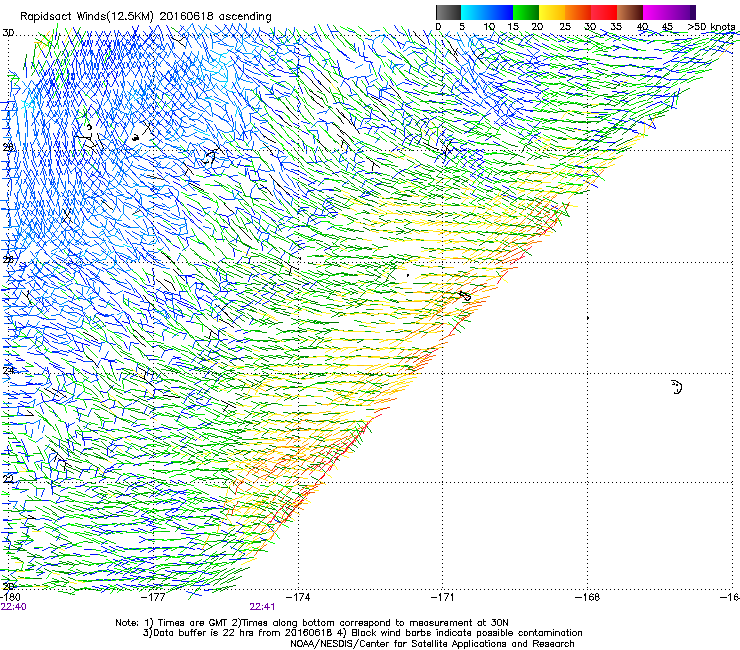Click the green 15-20 knots legend swatch

pyautogui.click(x=526, y=12)
